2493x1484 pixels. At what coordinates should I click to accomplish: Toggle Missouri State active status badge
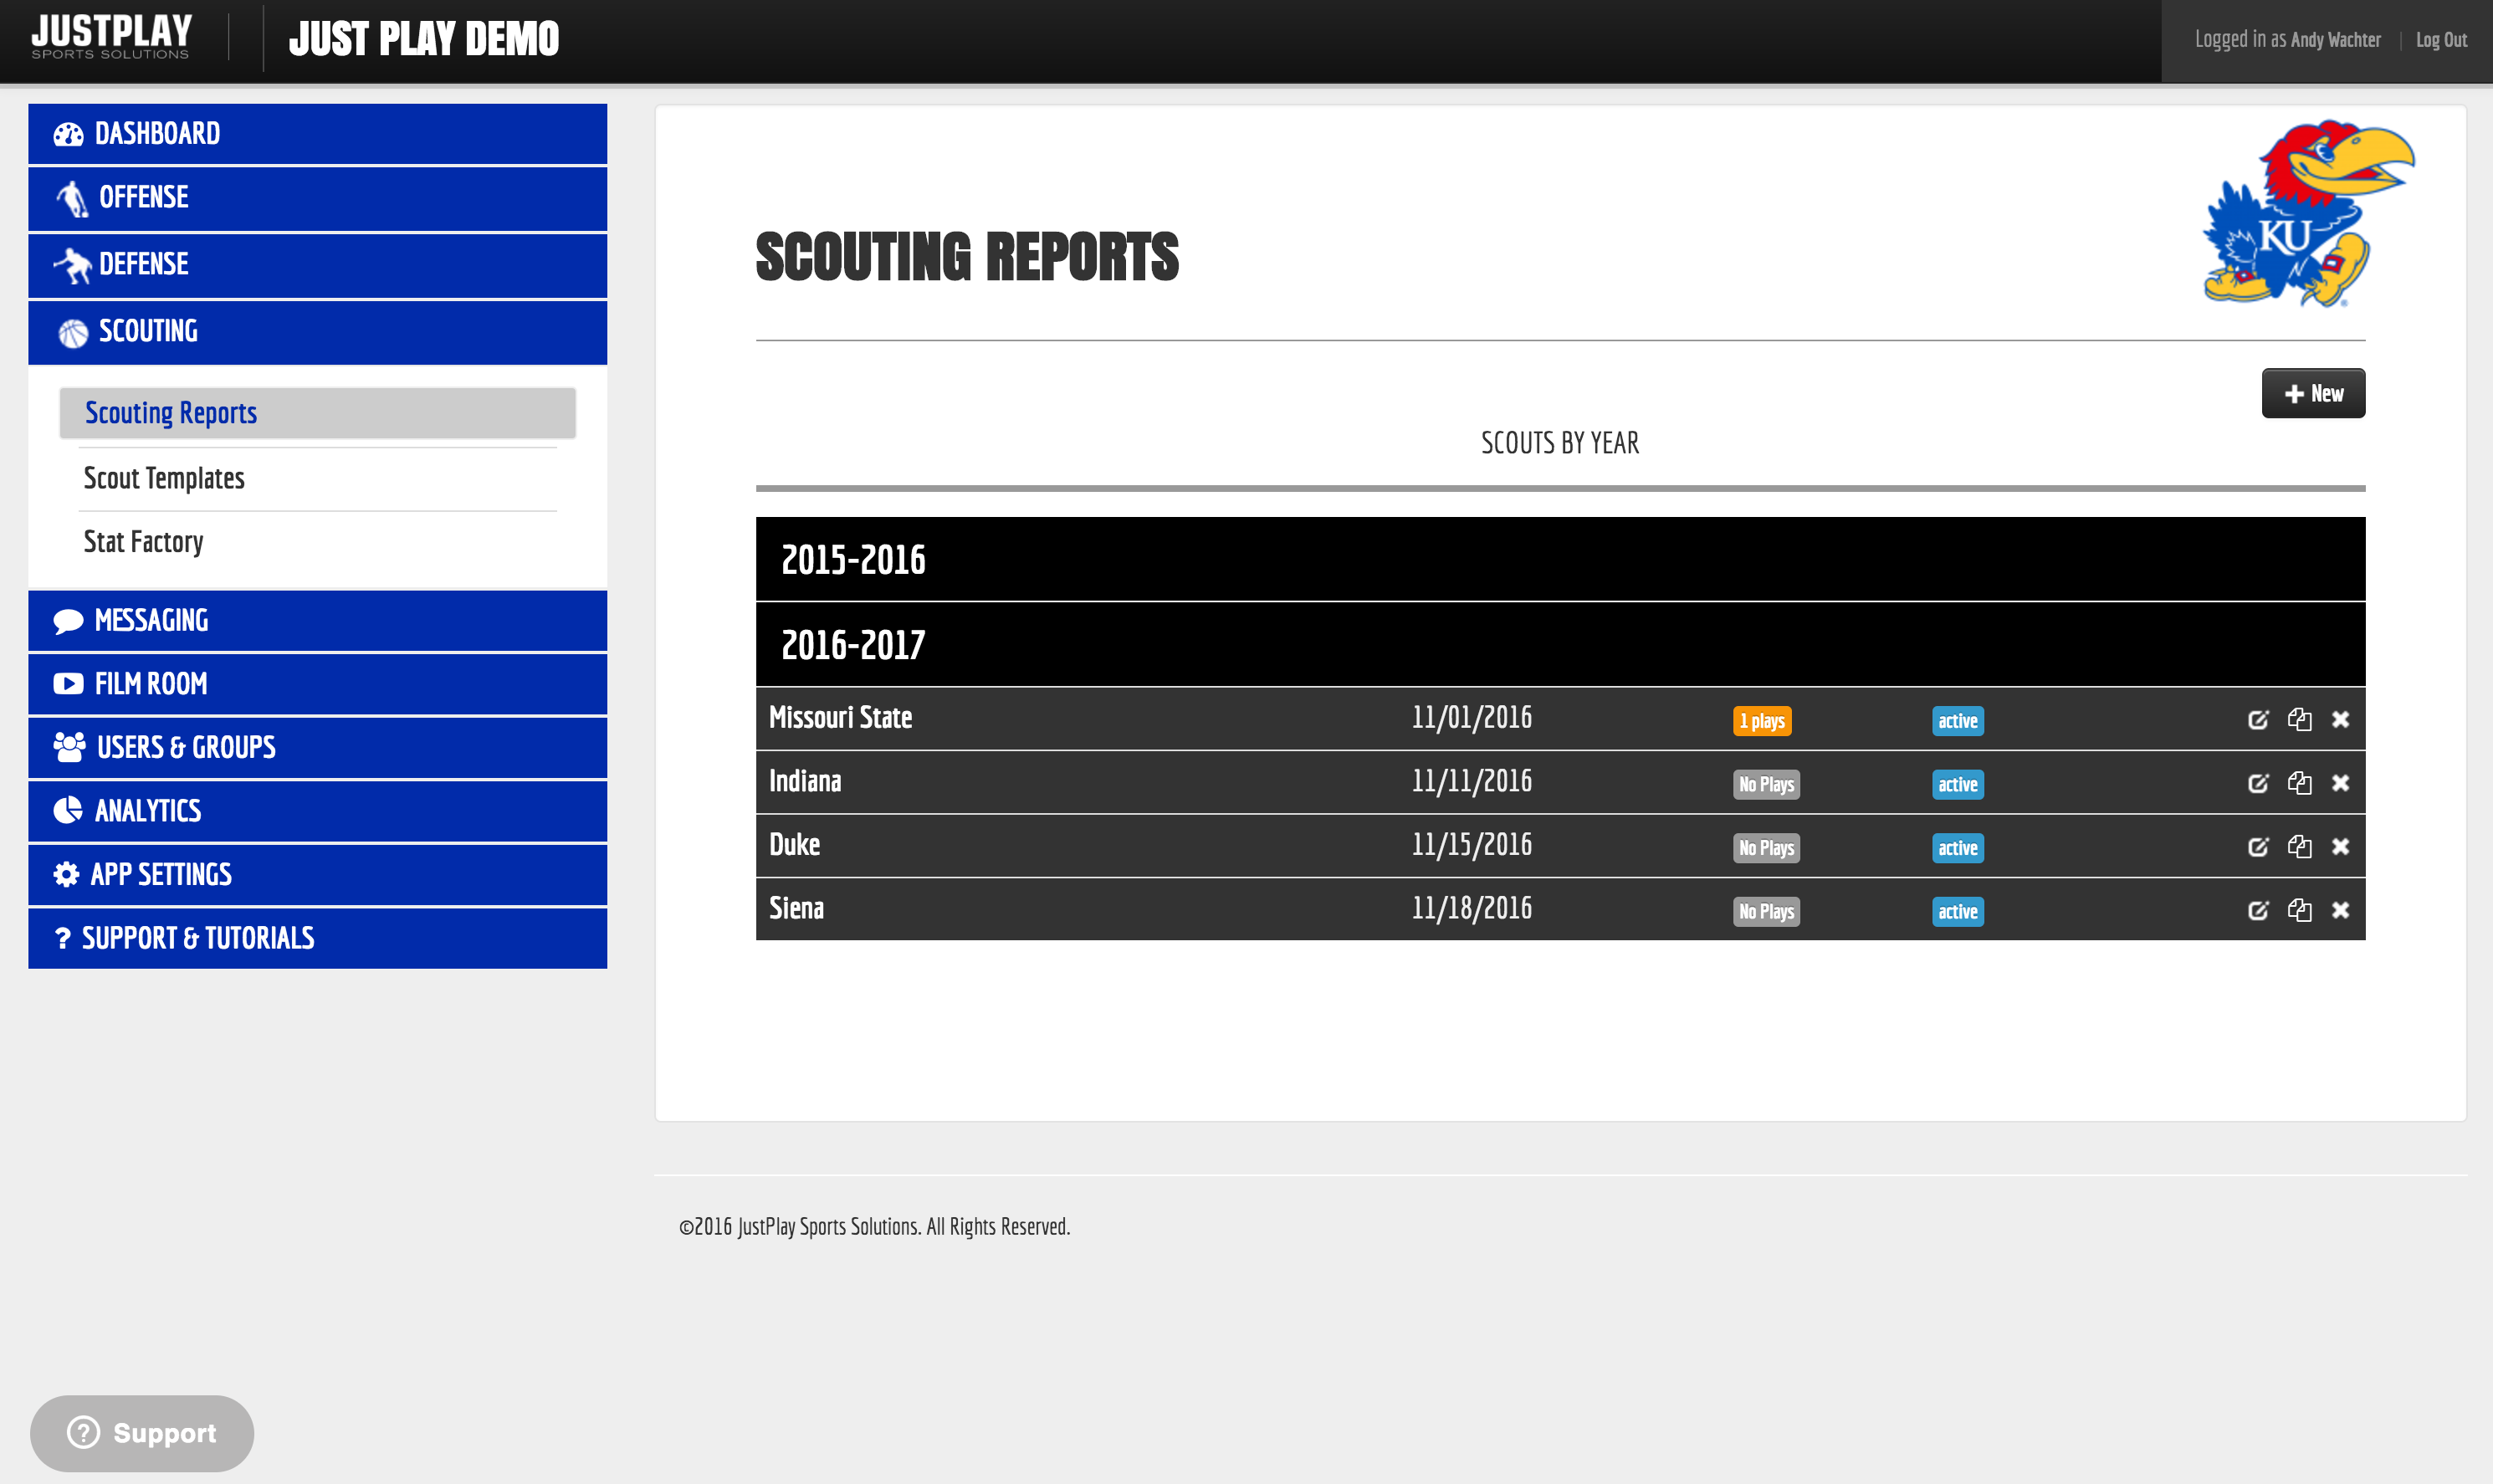click(1957, 721)
